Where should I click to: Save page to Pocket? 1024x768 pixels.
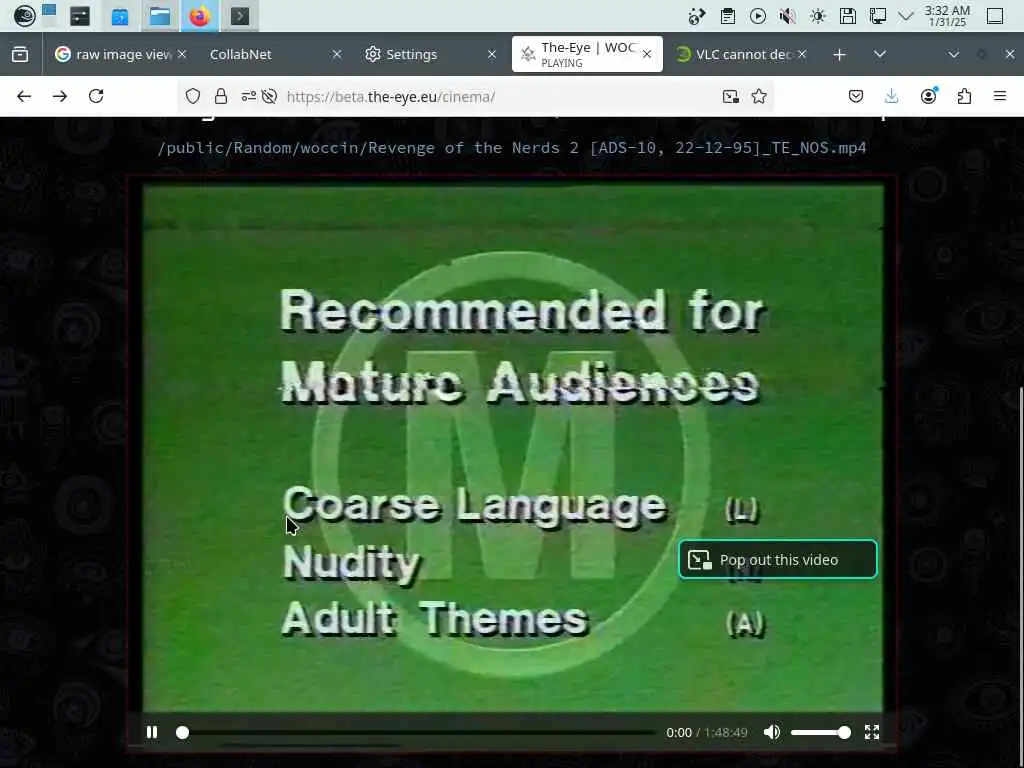[856, 97]
